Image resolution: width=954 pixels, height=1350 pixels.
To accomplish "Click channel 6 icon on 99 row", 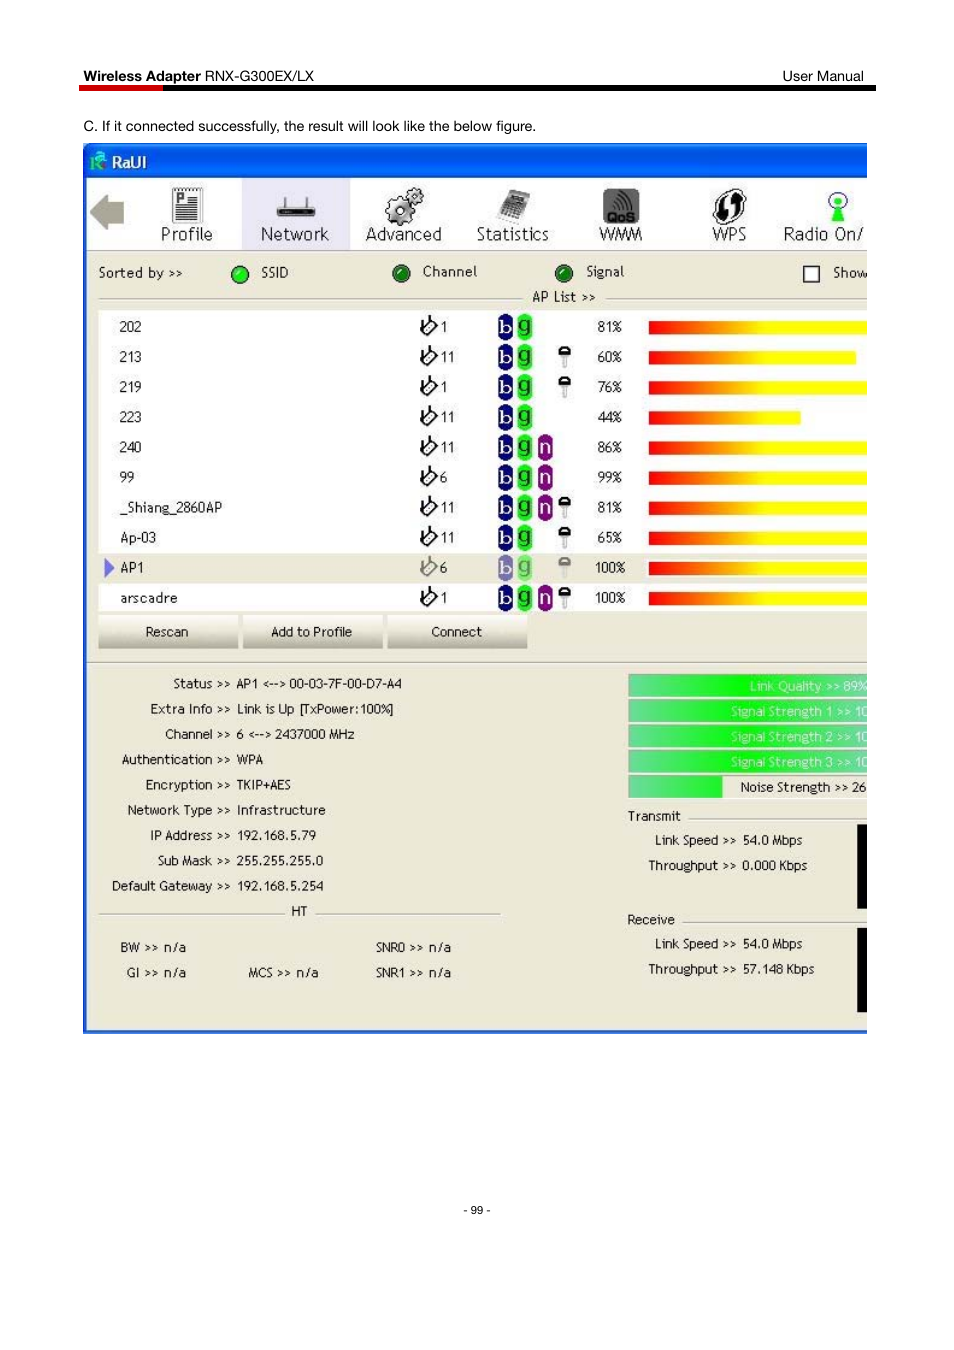I will tap(429, 476).
